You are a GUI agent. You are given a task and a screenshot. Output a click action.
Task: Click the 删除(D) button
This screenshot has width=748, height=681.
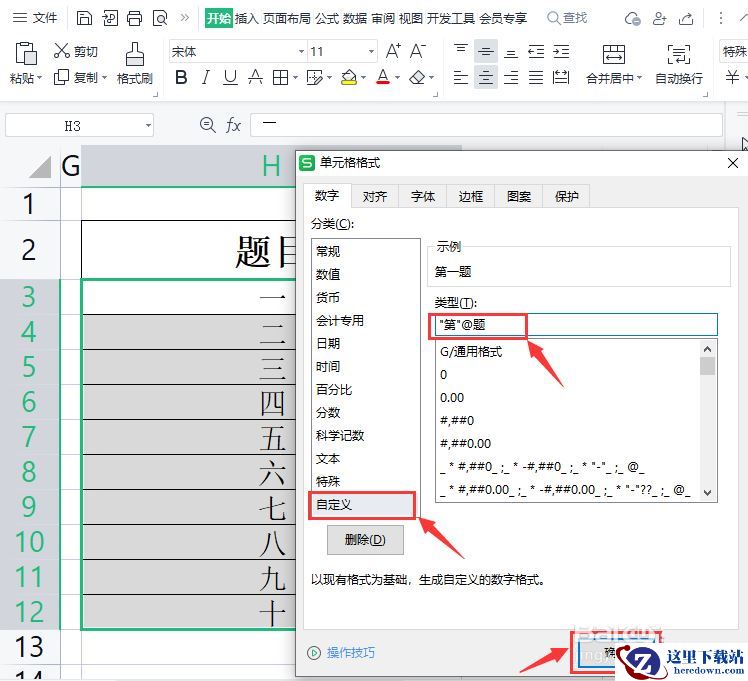(x=365, y=540)
